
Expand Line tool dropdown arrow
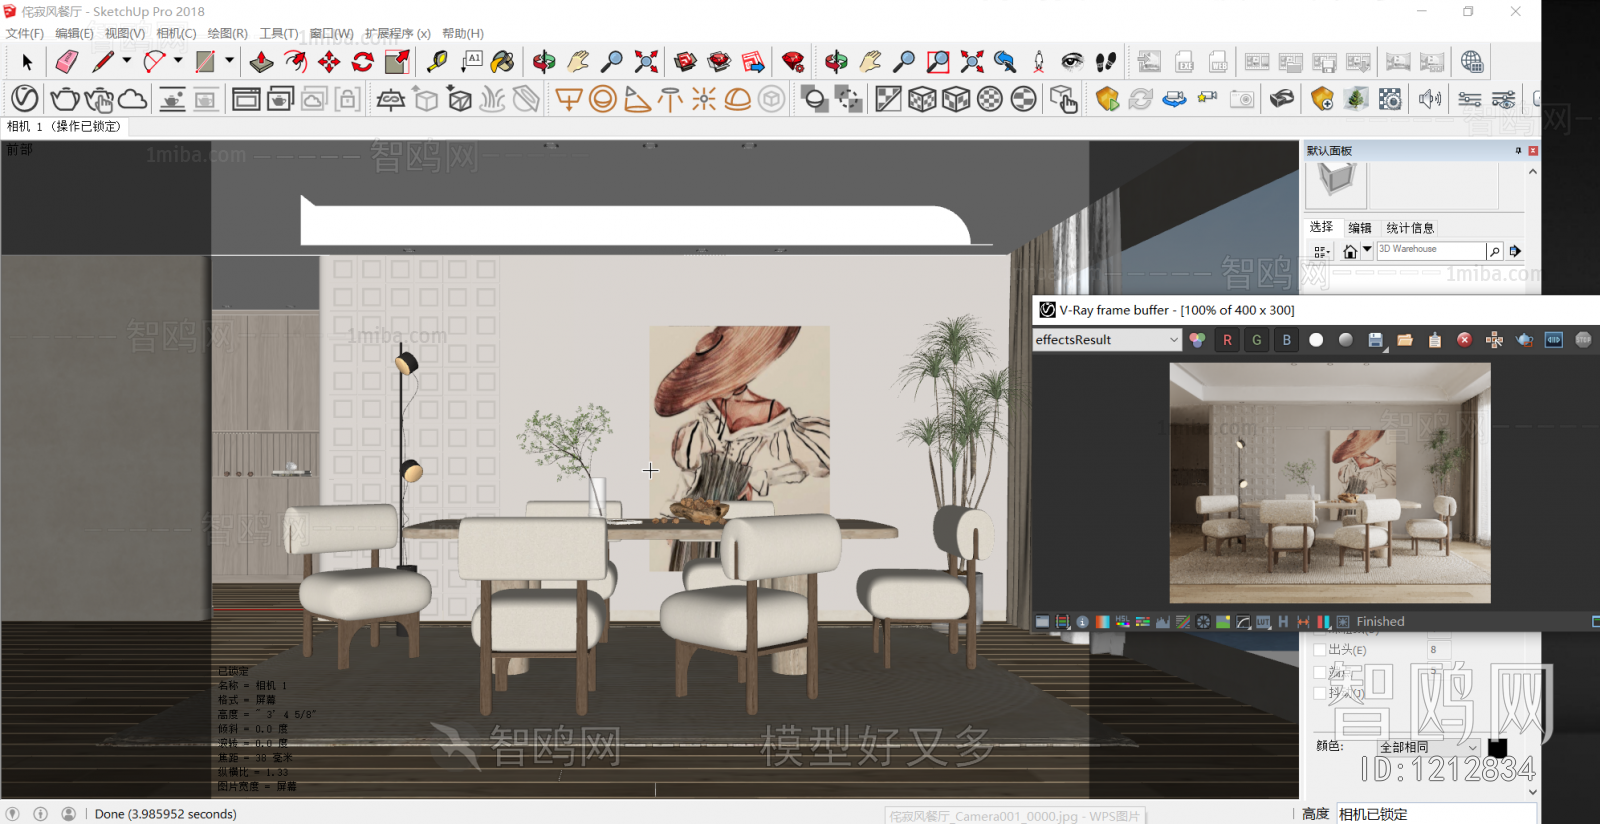(127, 61)
